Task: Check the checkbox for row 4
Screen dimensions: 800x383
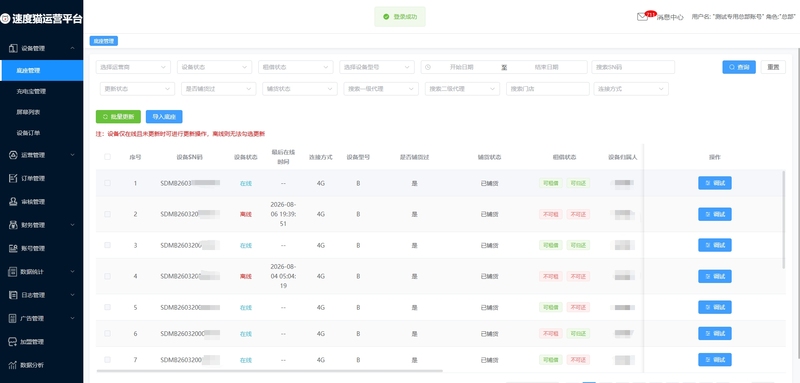Action: pyautogui.click(x=107, y=276)
